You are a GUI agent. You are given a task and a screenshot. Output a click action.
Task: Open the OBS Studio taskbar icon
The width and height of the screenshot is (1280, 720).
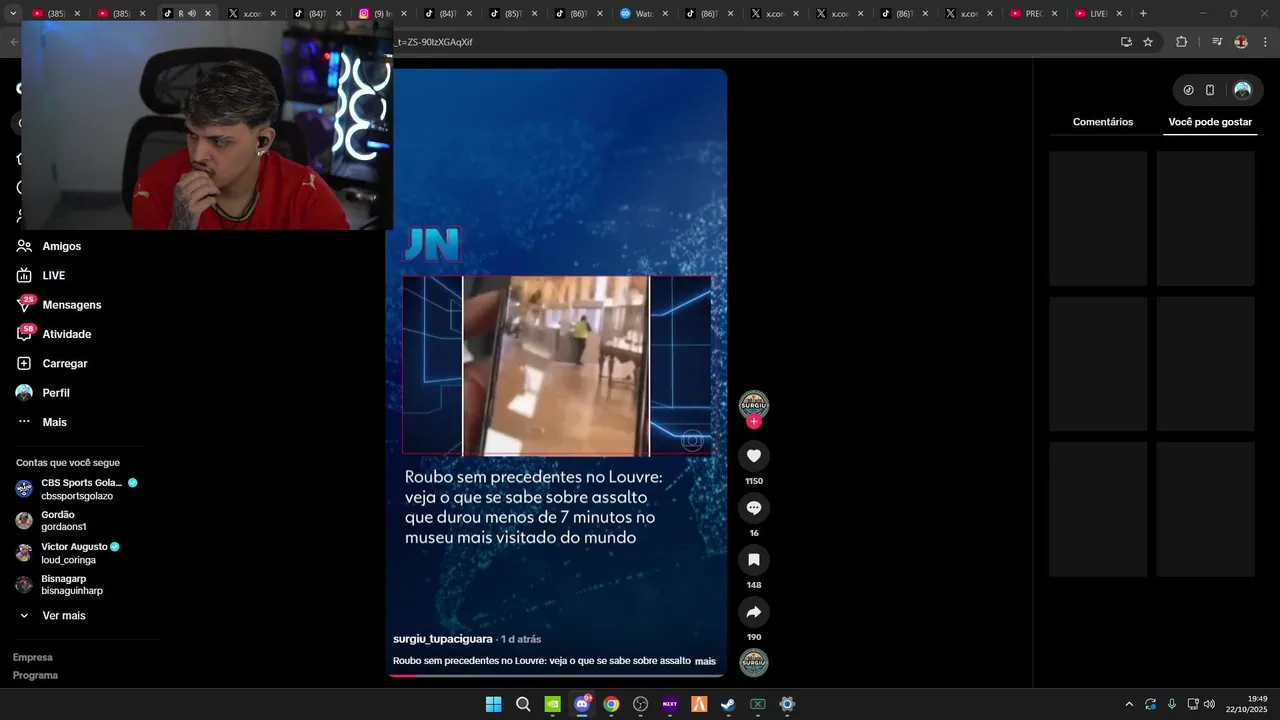[640, 704]
